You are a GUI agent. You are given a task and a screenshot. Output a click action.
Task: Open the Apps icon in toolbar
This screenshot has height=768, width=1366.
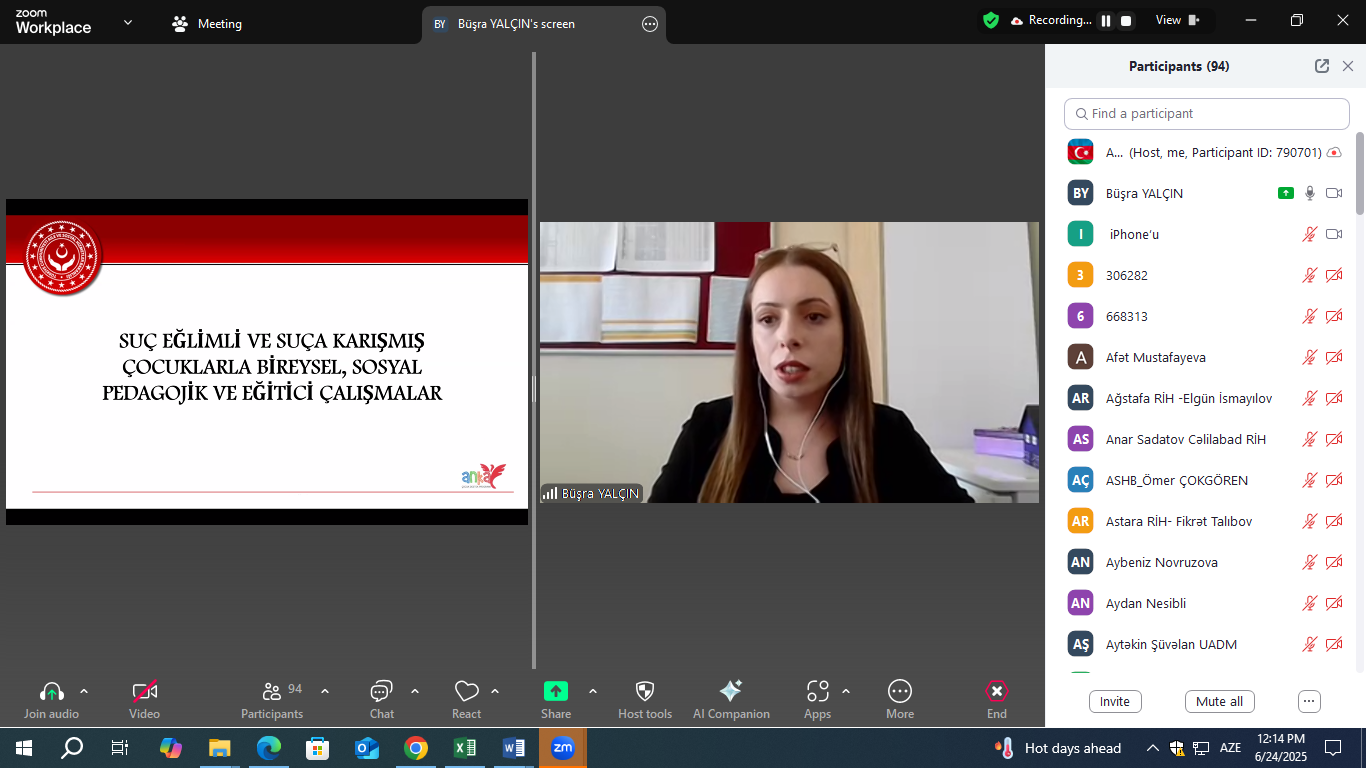click(817, 691)
